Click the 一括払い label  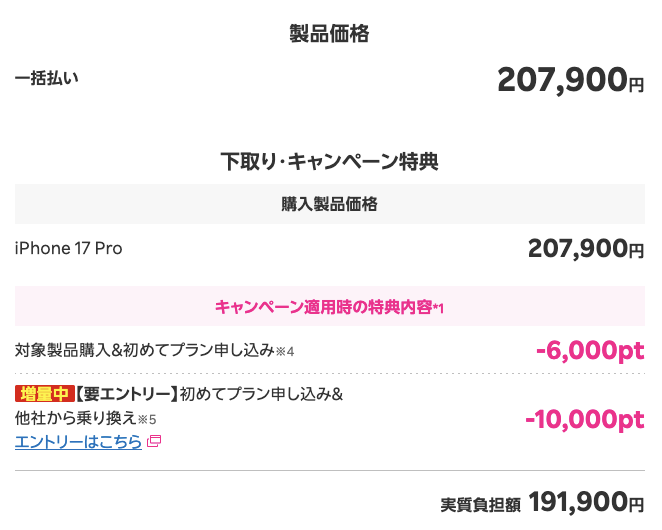pyautogui.click(x=47, y=78)
